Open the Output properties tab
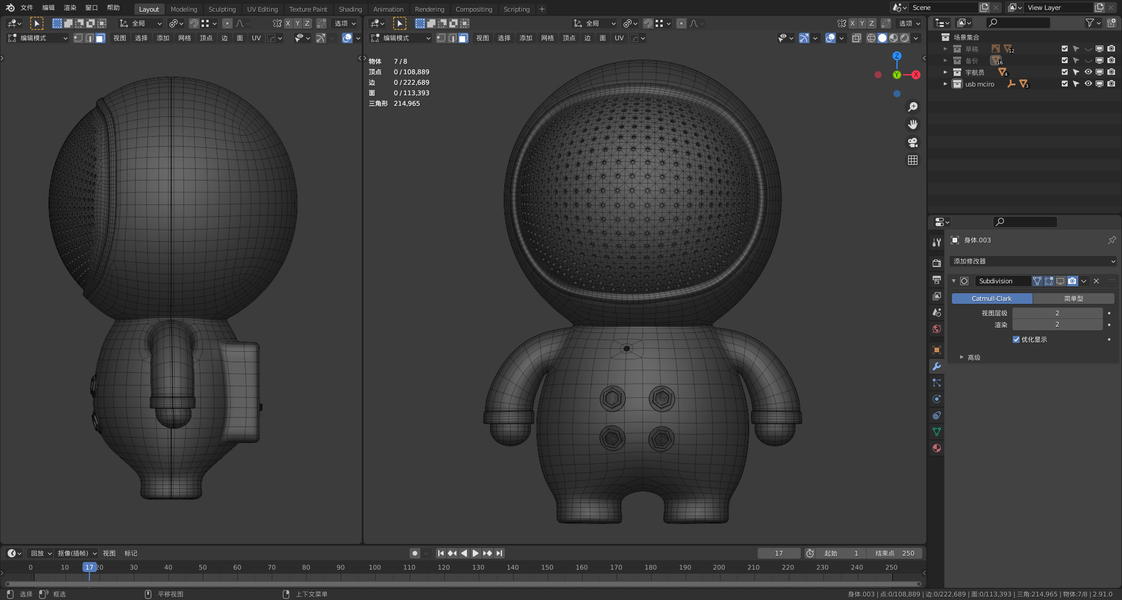Screen dimensions: 1122x600 click(937, 280)
